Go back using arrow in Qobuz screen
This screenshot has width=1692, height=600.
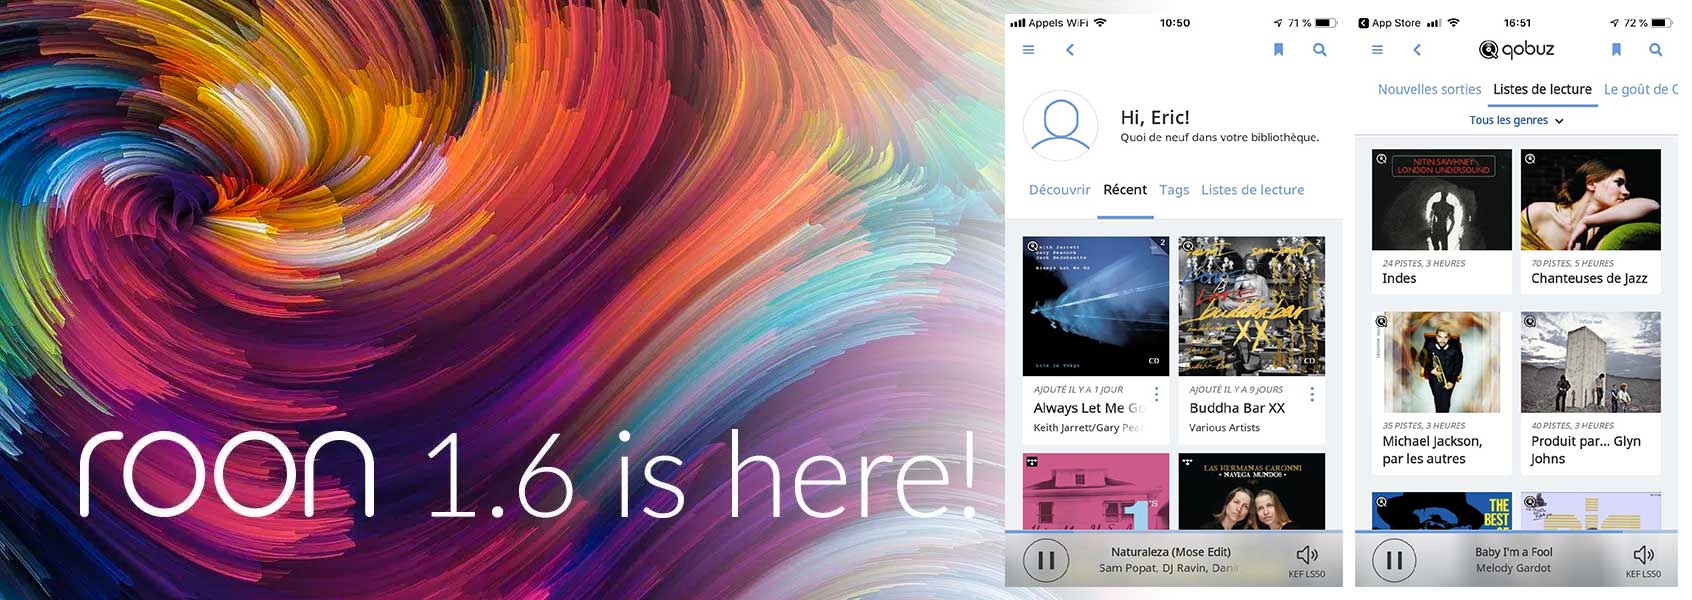[1417, 49]
